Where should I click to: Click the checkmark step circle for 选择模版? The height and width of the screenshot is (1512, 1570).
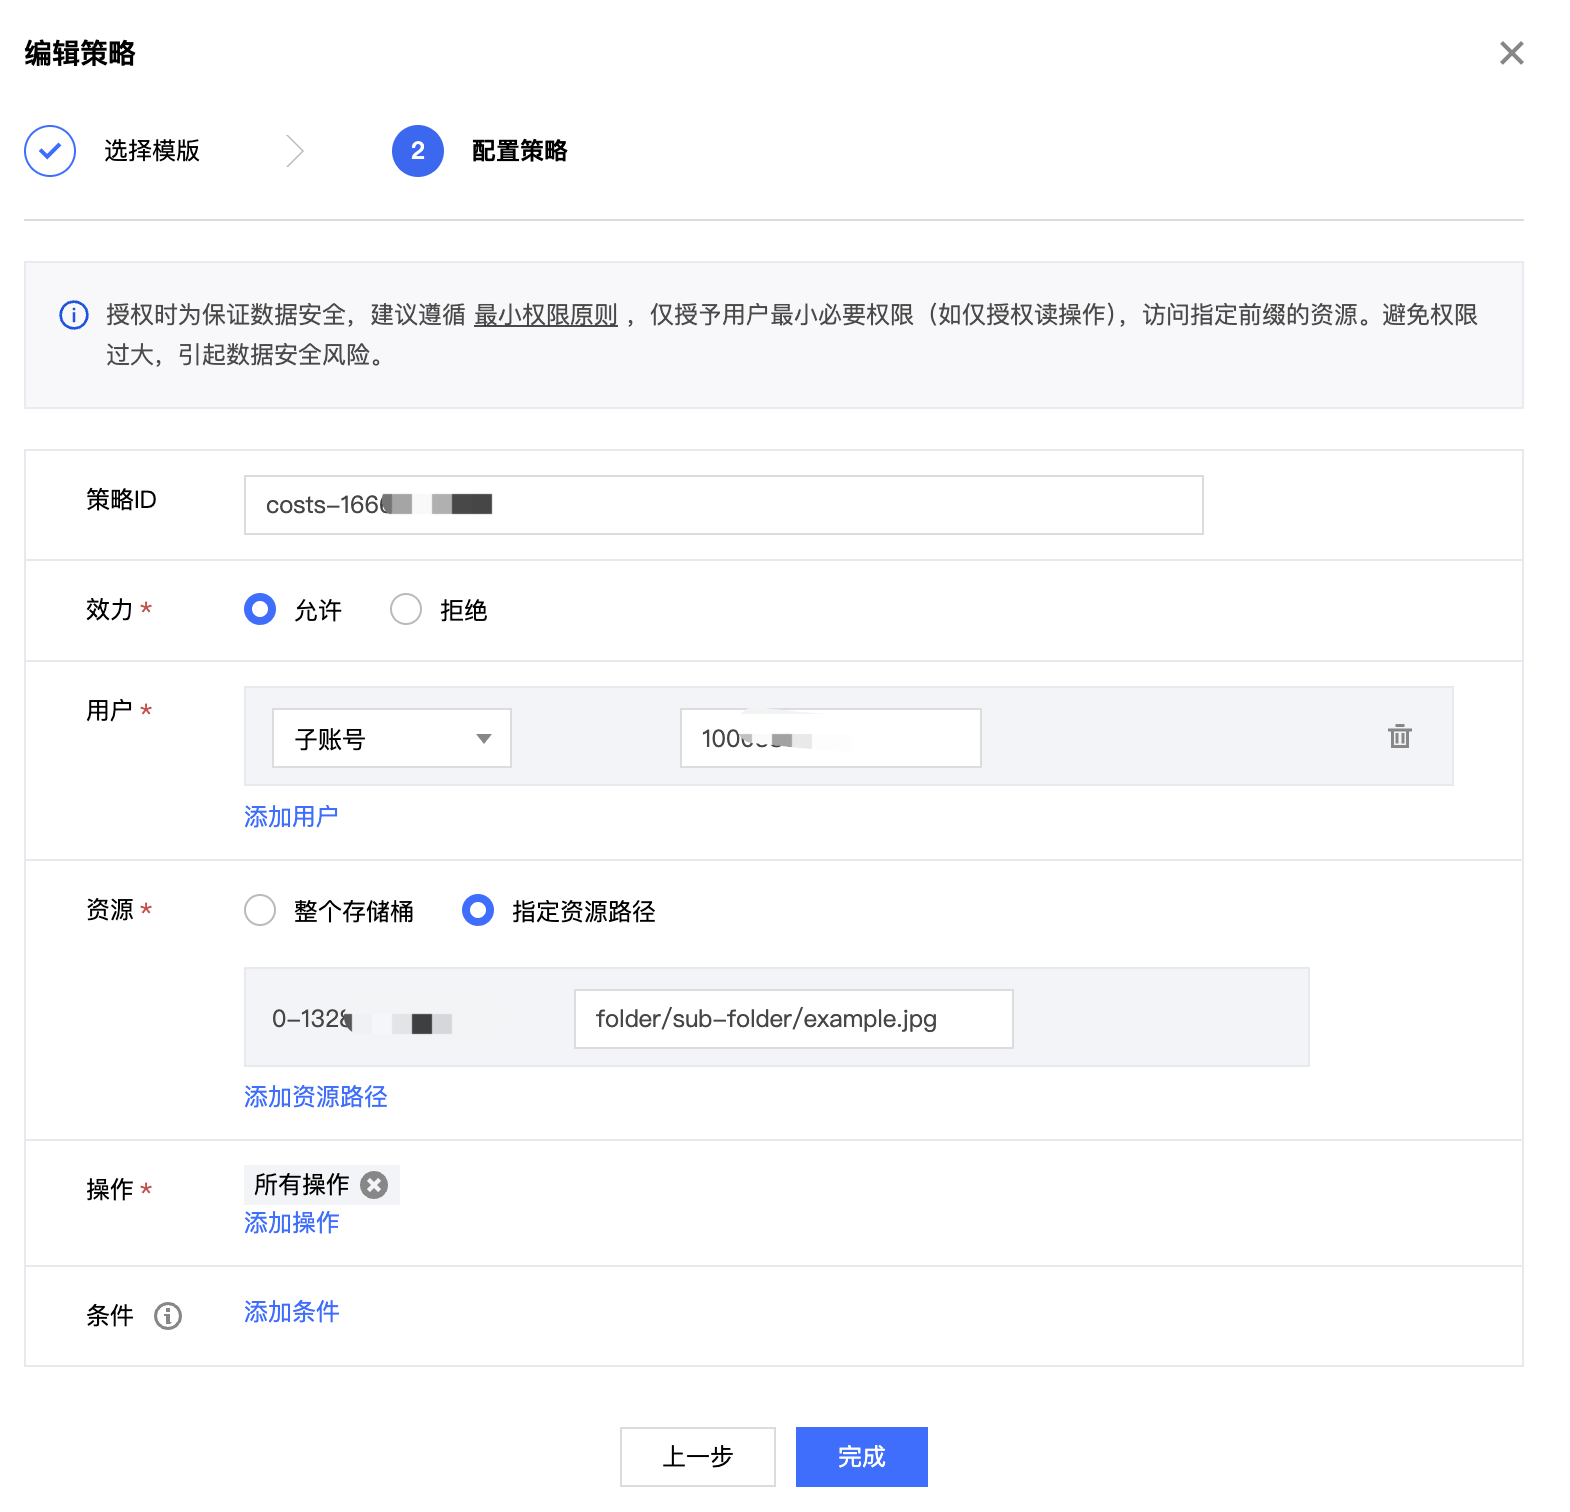[x=50, y=151]
